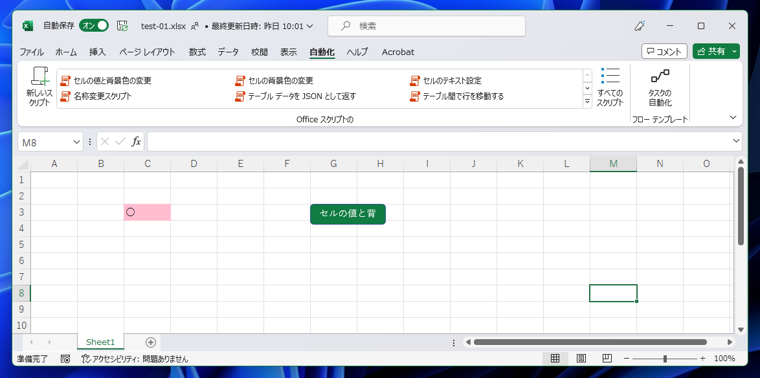Switch to Page Break Preview in status bar
Viewport: 760px width, 378px height.
[606, 359]
